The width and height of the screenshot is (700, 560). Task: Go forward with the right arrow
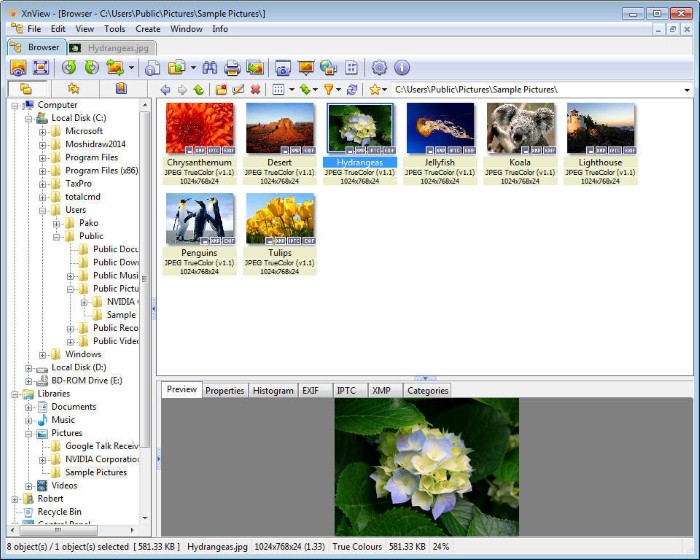(x=182, y=90)
